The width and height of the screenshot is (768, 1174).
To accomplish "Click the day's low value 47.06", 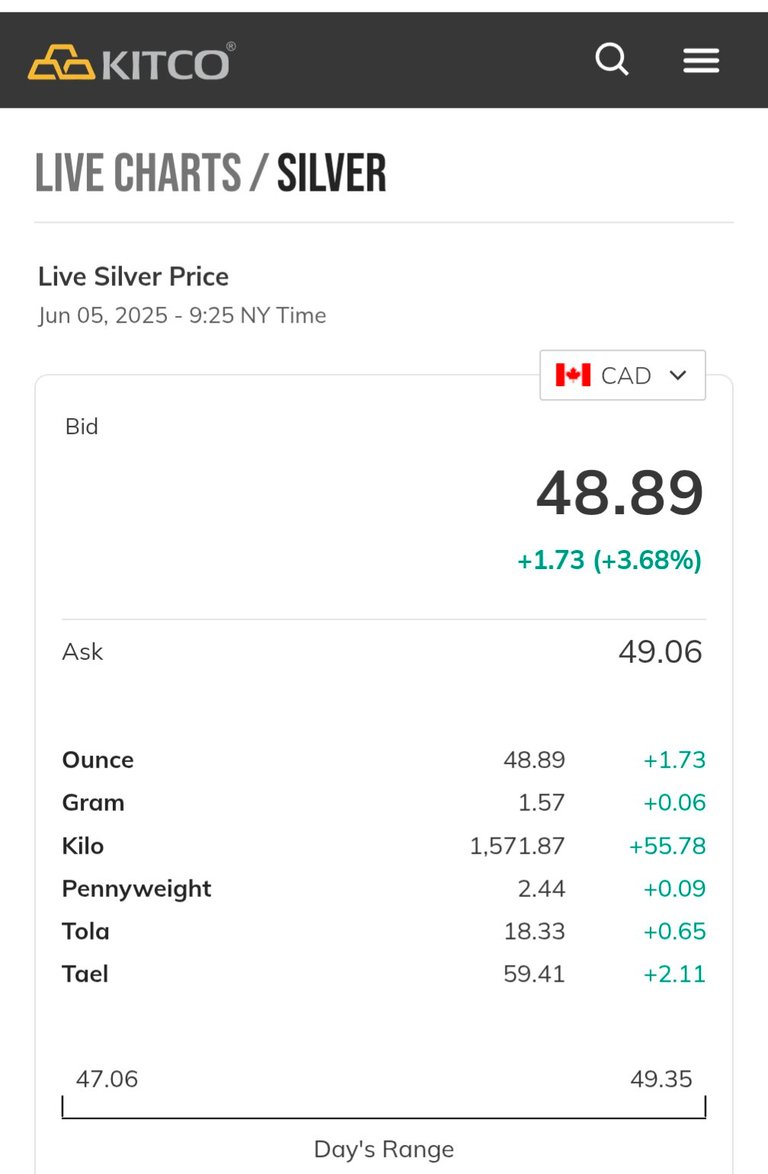I will pos(107,1079).
